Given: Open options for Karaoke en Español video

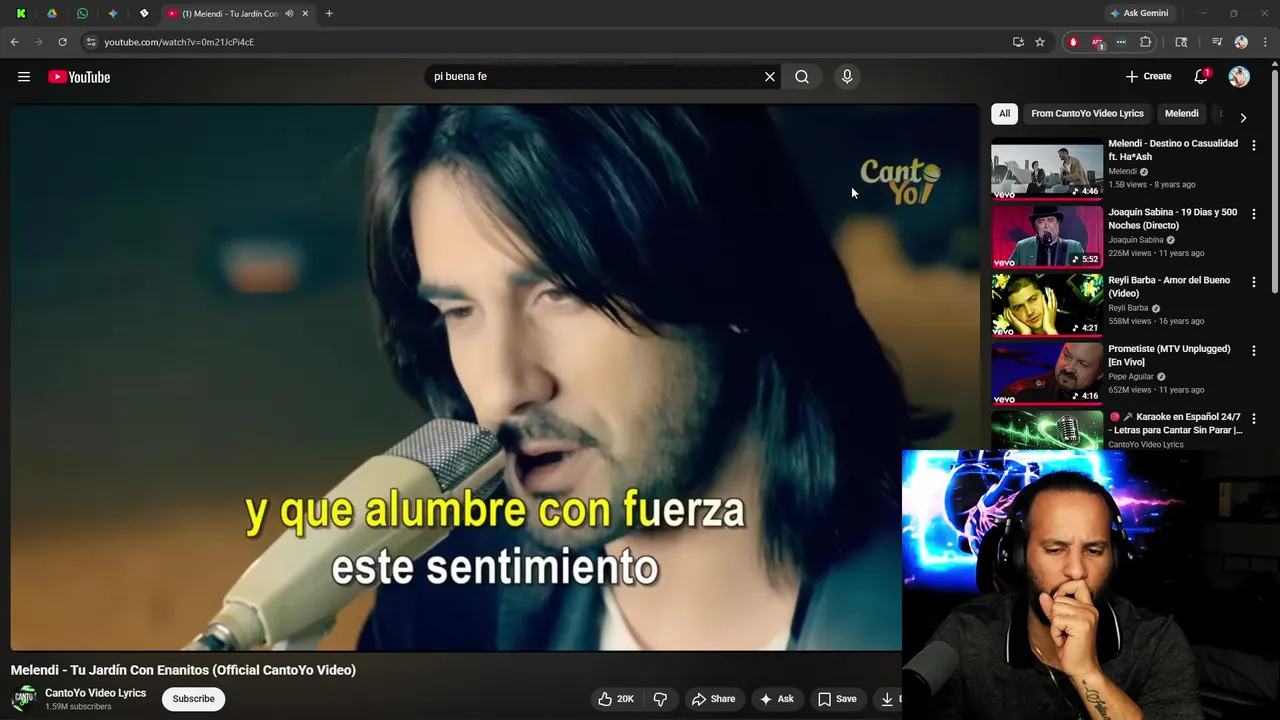Looking at the screenshot, I should pos(1254,419).
